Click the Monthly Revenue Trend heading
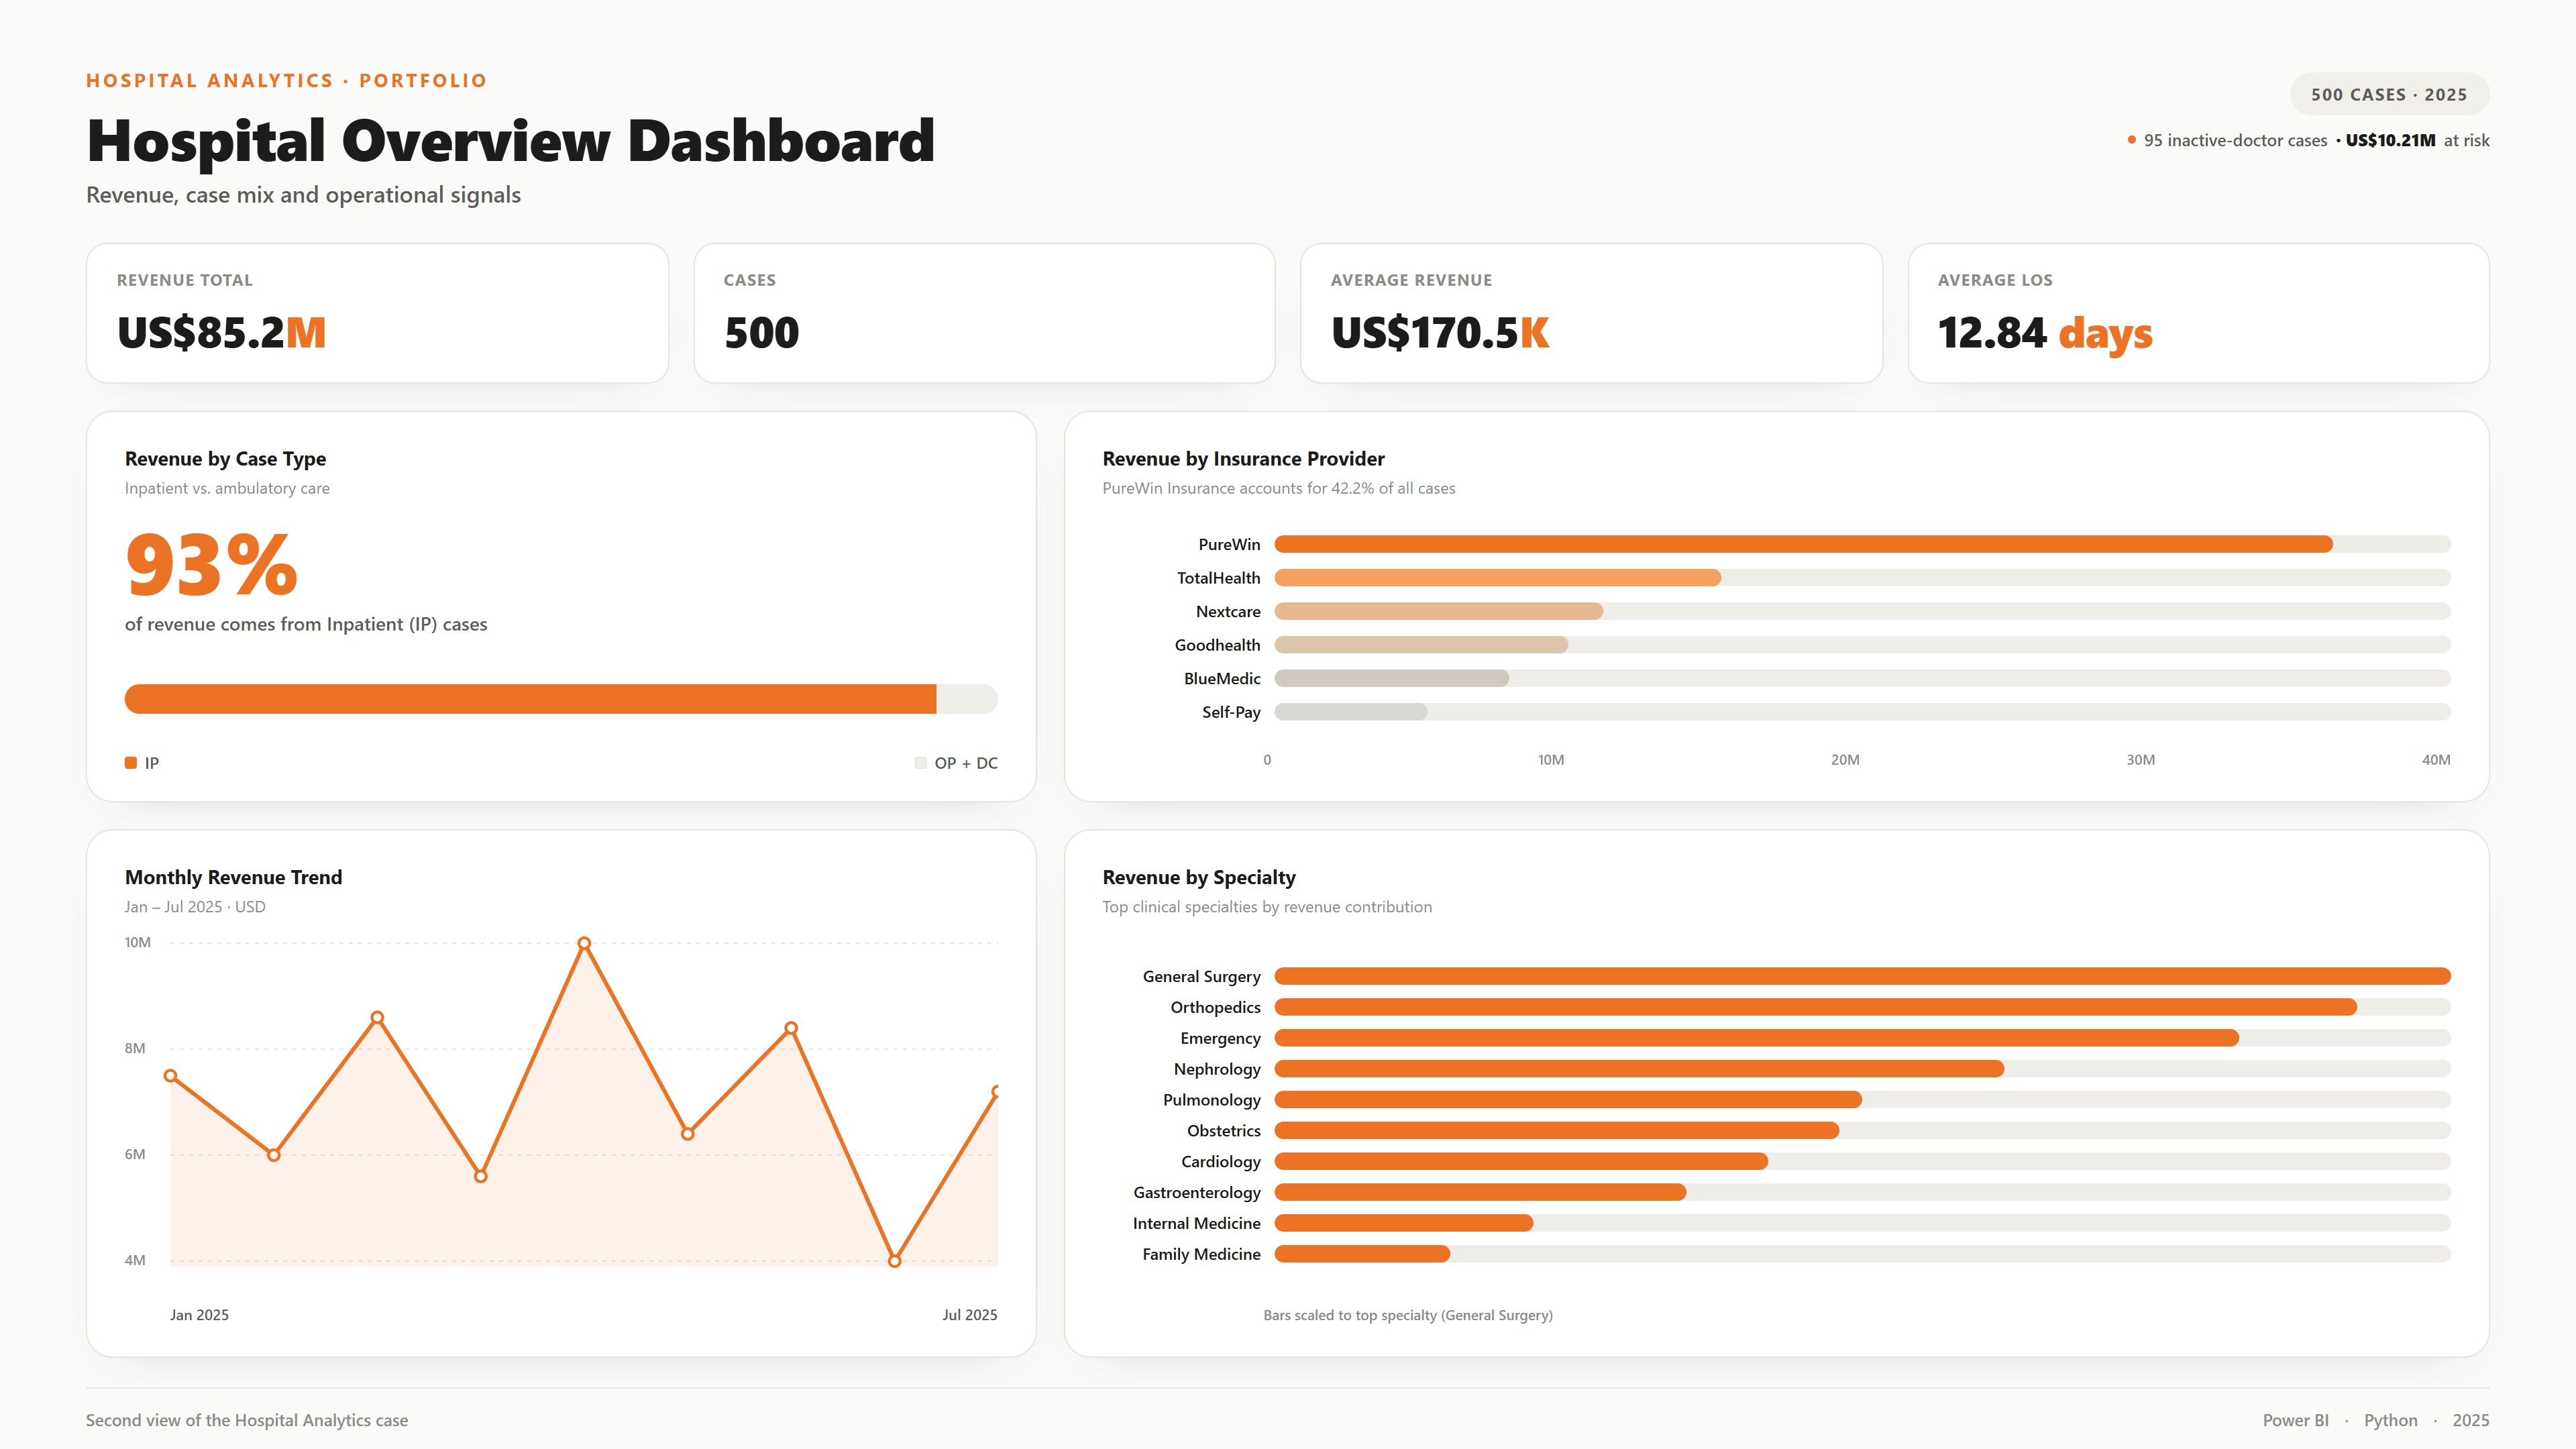 (233, 877)
